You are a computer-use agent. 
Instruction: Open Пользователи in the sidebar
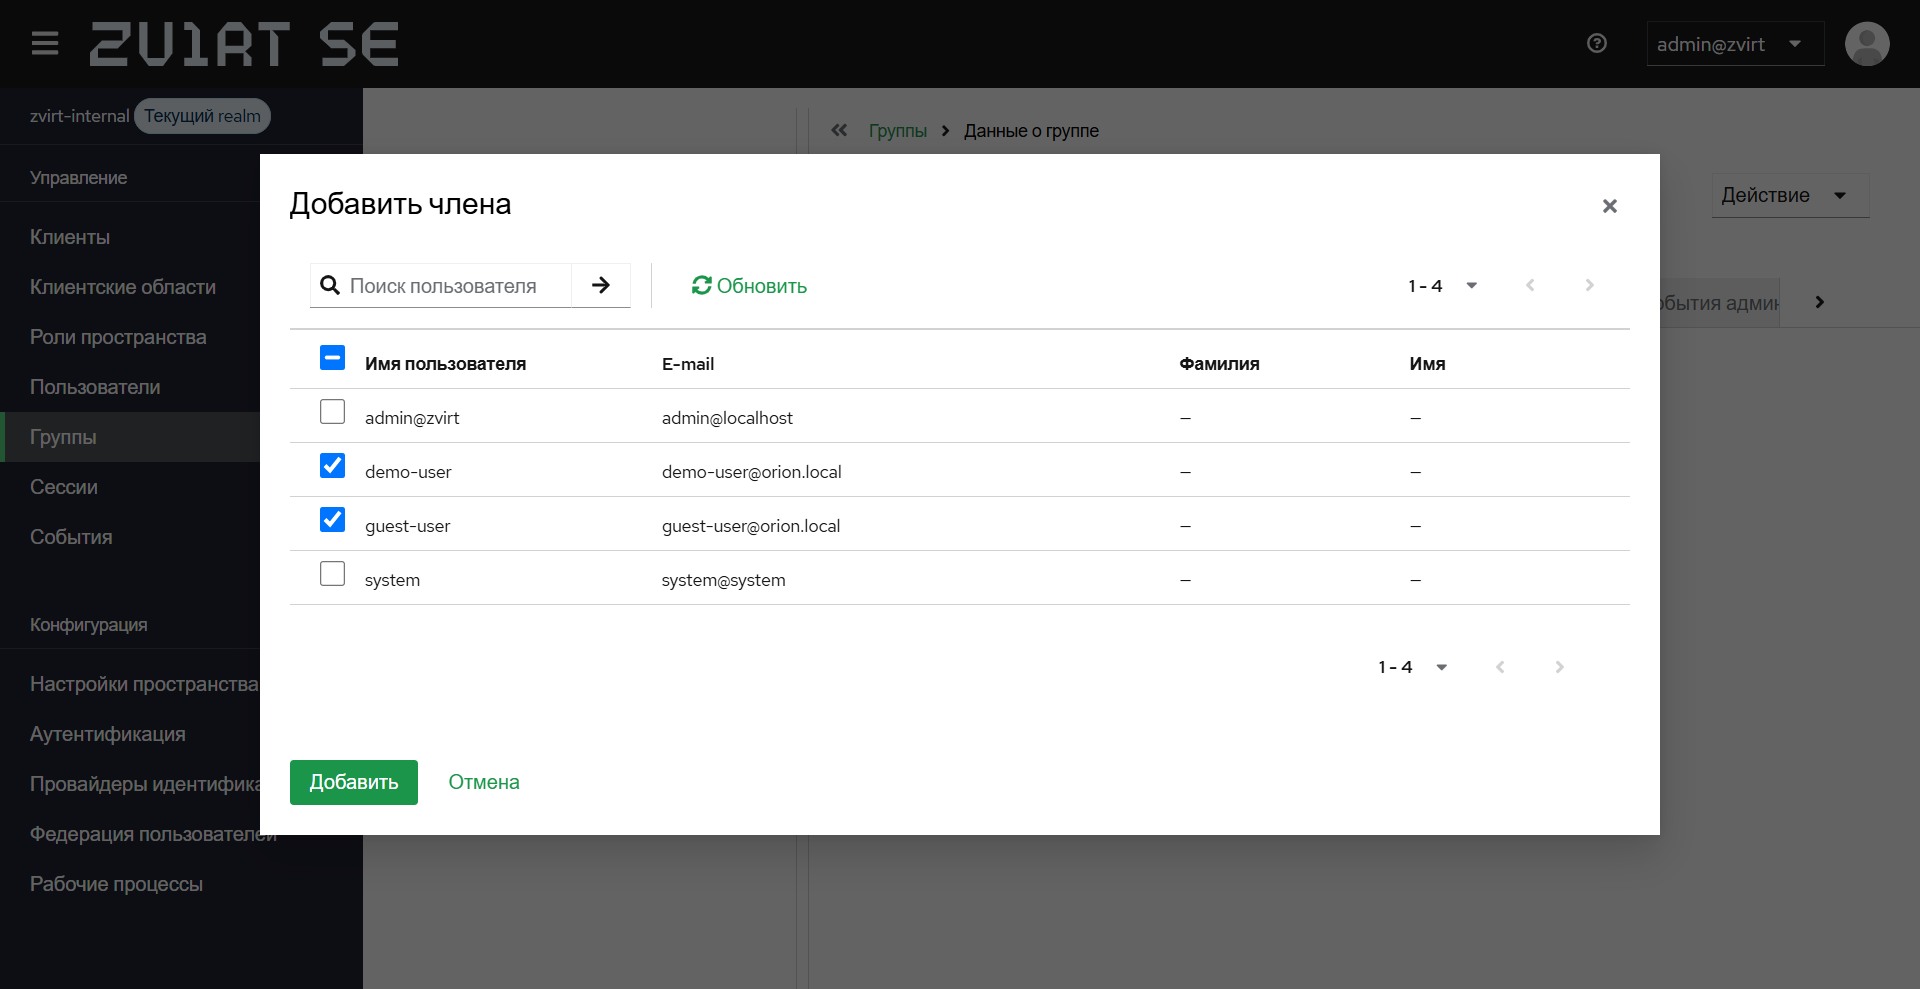tap(95, 387)
